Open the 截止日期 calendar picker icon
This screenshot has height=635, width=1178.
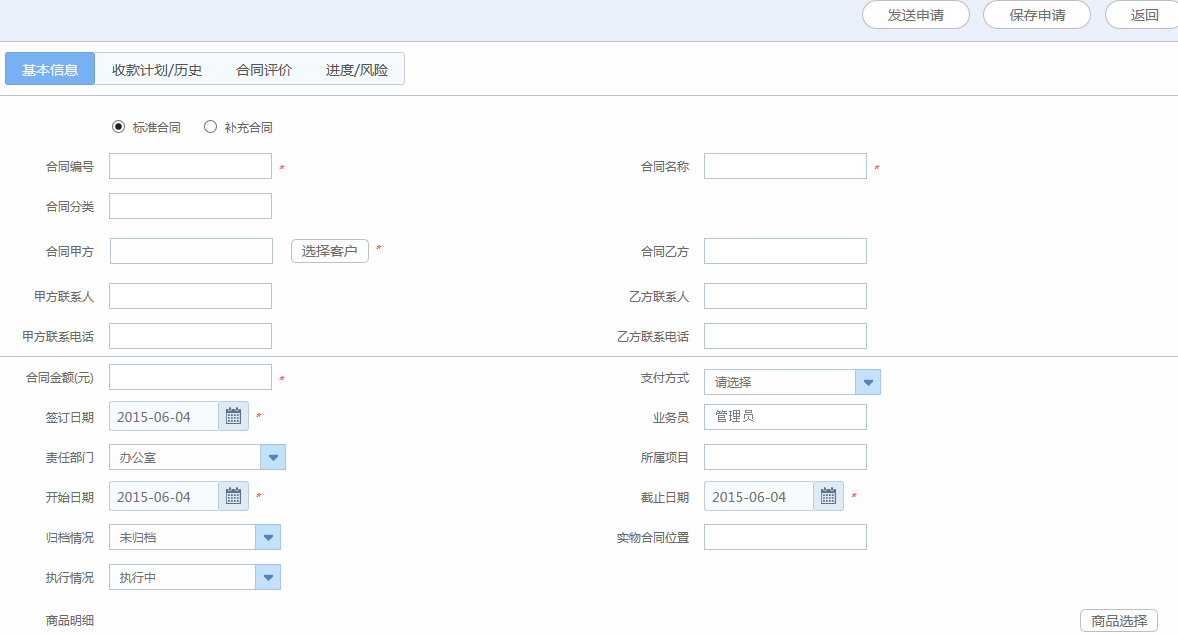point(828,496)
